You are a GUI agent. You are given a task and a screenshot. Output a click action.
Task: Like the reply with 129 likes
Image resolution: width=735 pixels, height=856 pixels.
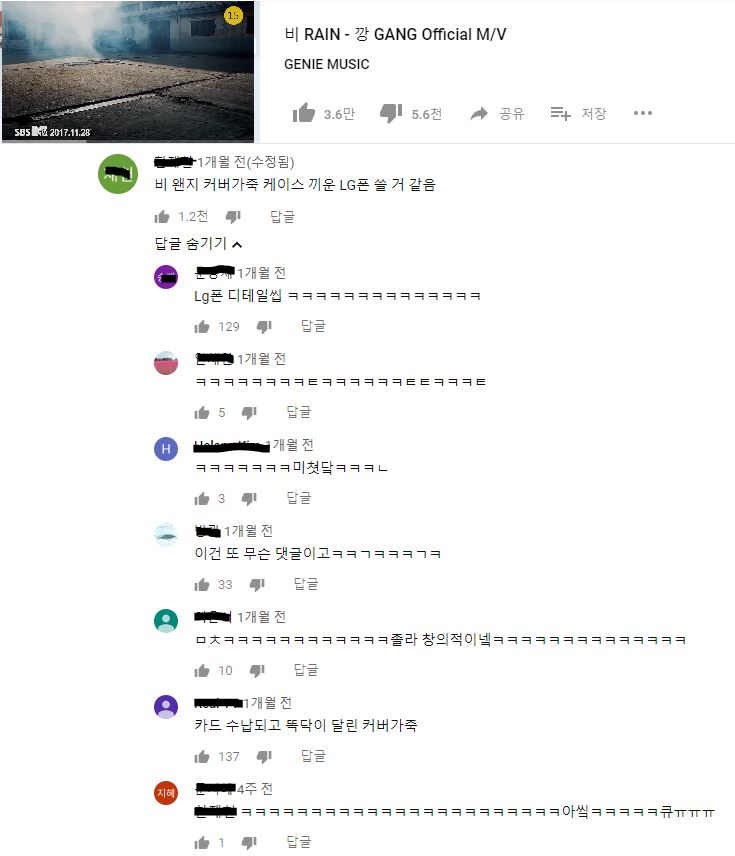202,326
